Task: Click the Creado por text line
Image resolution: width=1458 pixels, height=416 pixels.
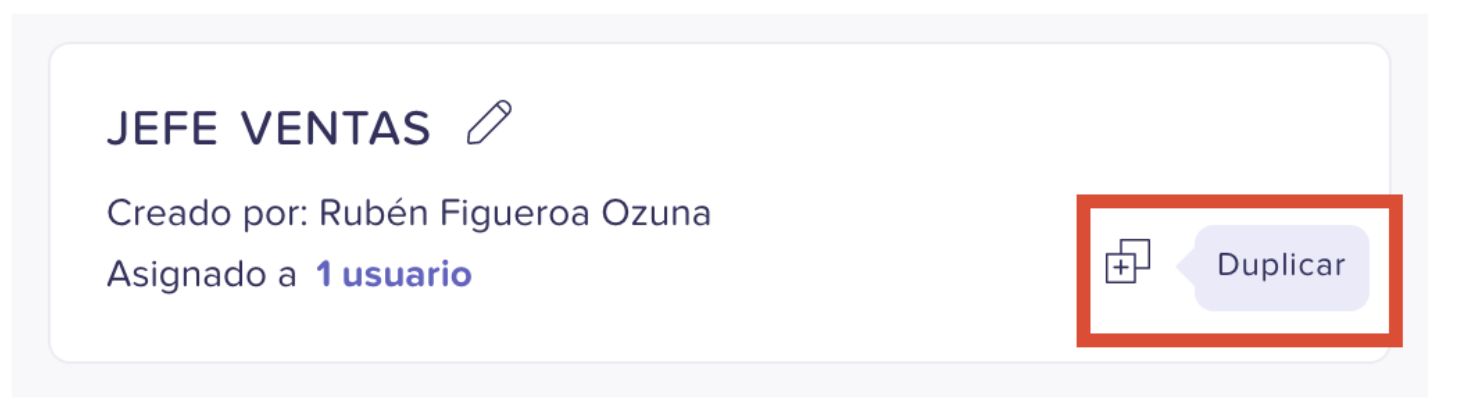Action: pos(409,213)
